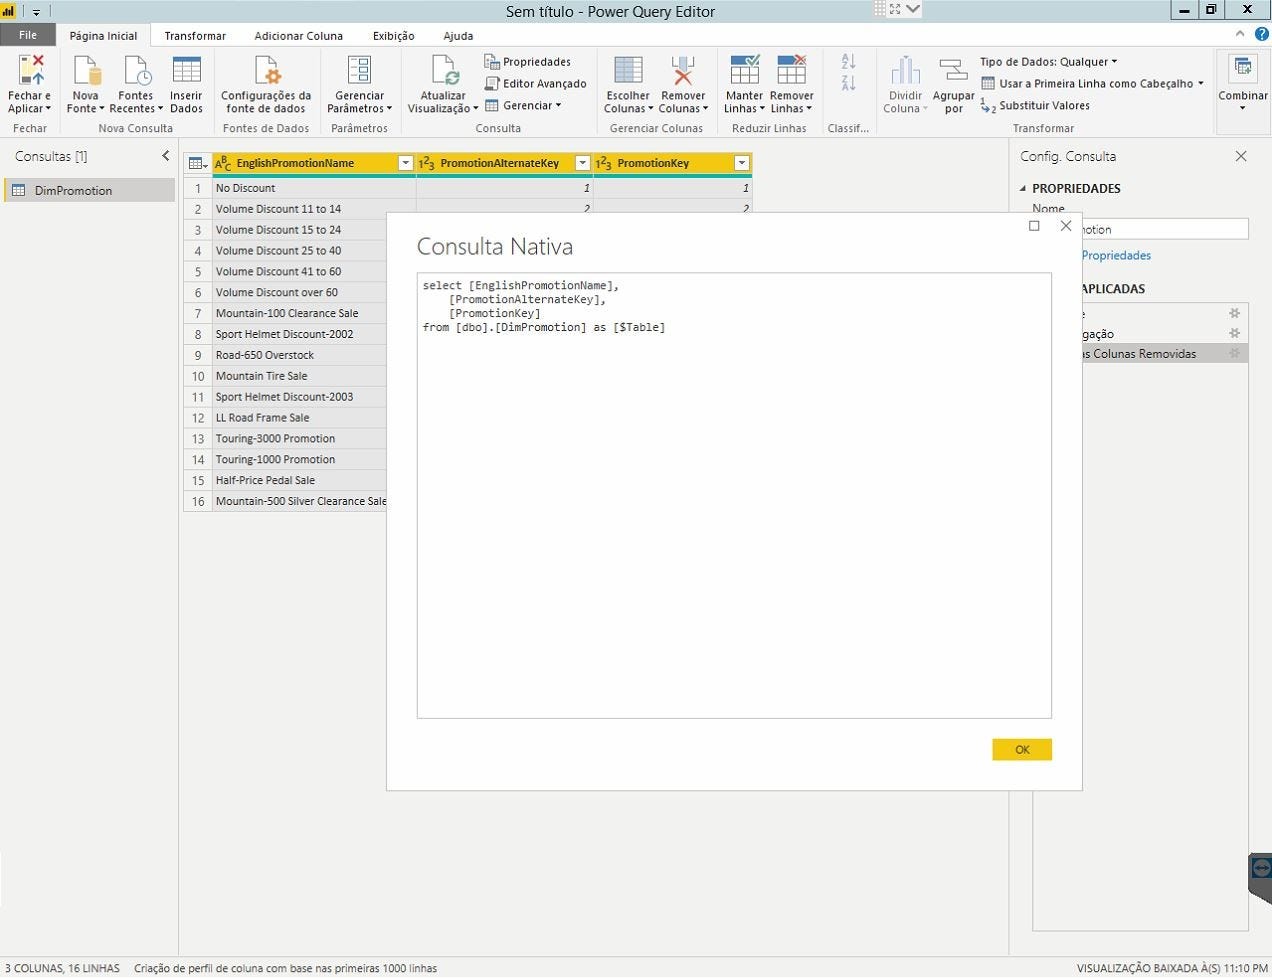Sort descending with the Z-A icon
The width and height of the screenshot is (1272, 978).
point(848,83)
